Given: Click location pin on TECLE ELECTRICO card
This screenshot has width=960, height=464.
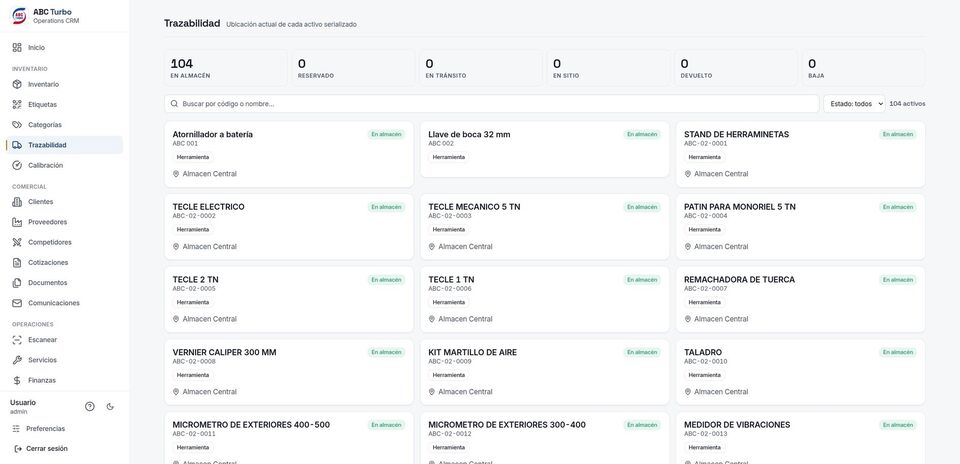Looking at the screenshot, I should coord(176,247).
